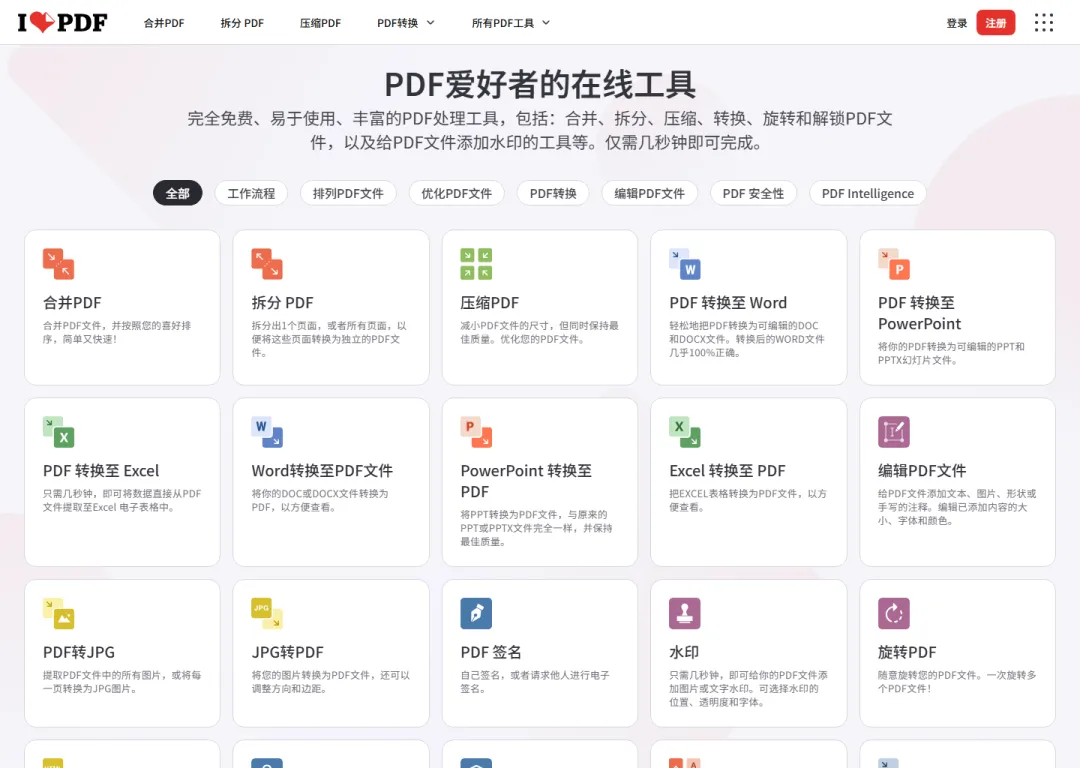Open the PDF 转换至 PowerPoint title
The width and height of the screenshot is (1080, 768).
coord(920,313)
